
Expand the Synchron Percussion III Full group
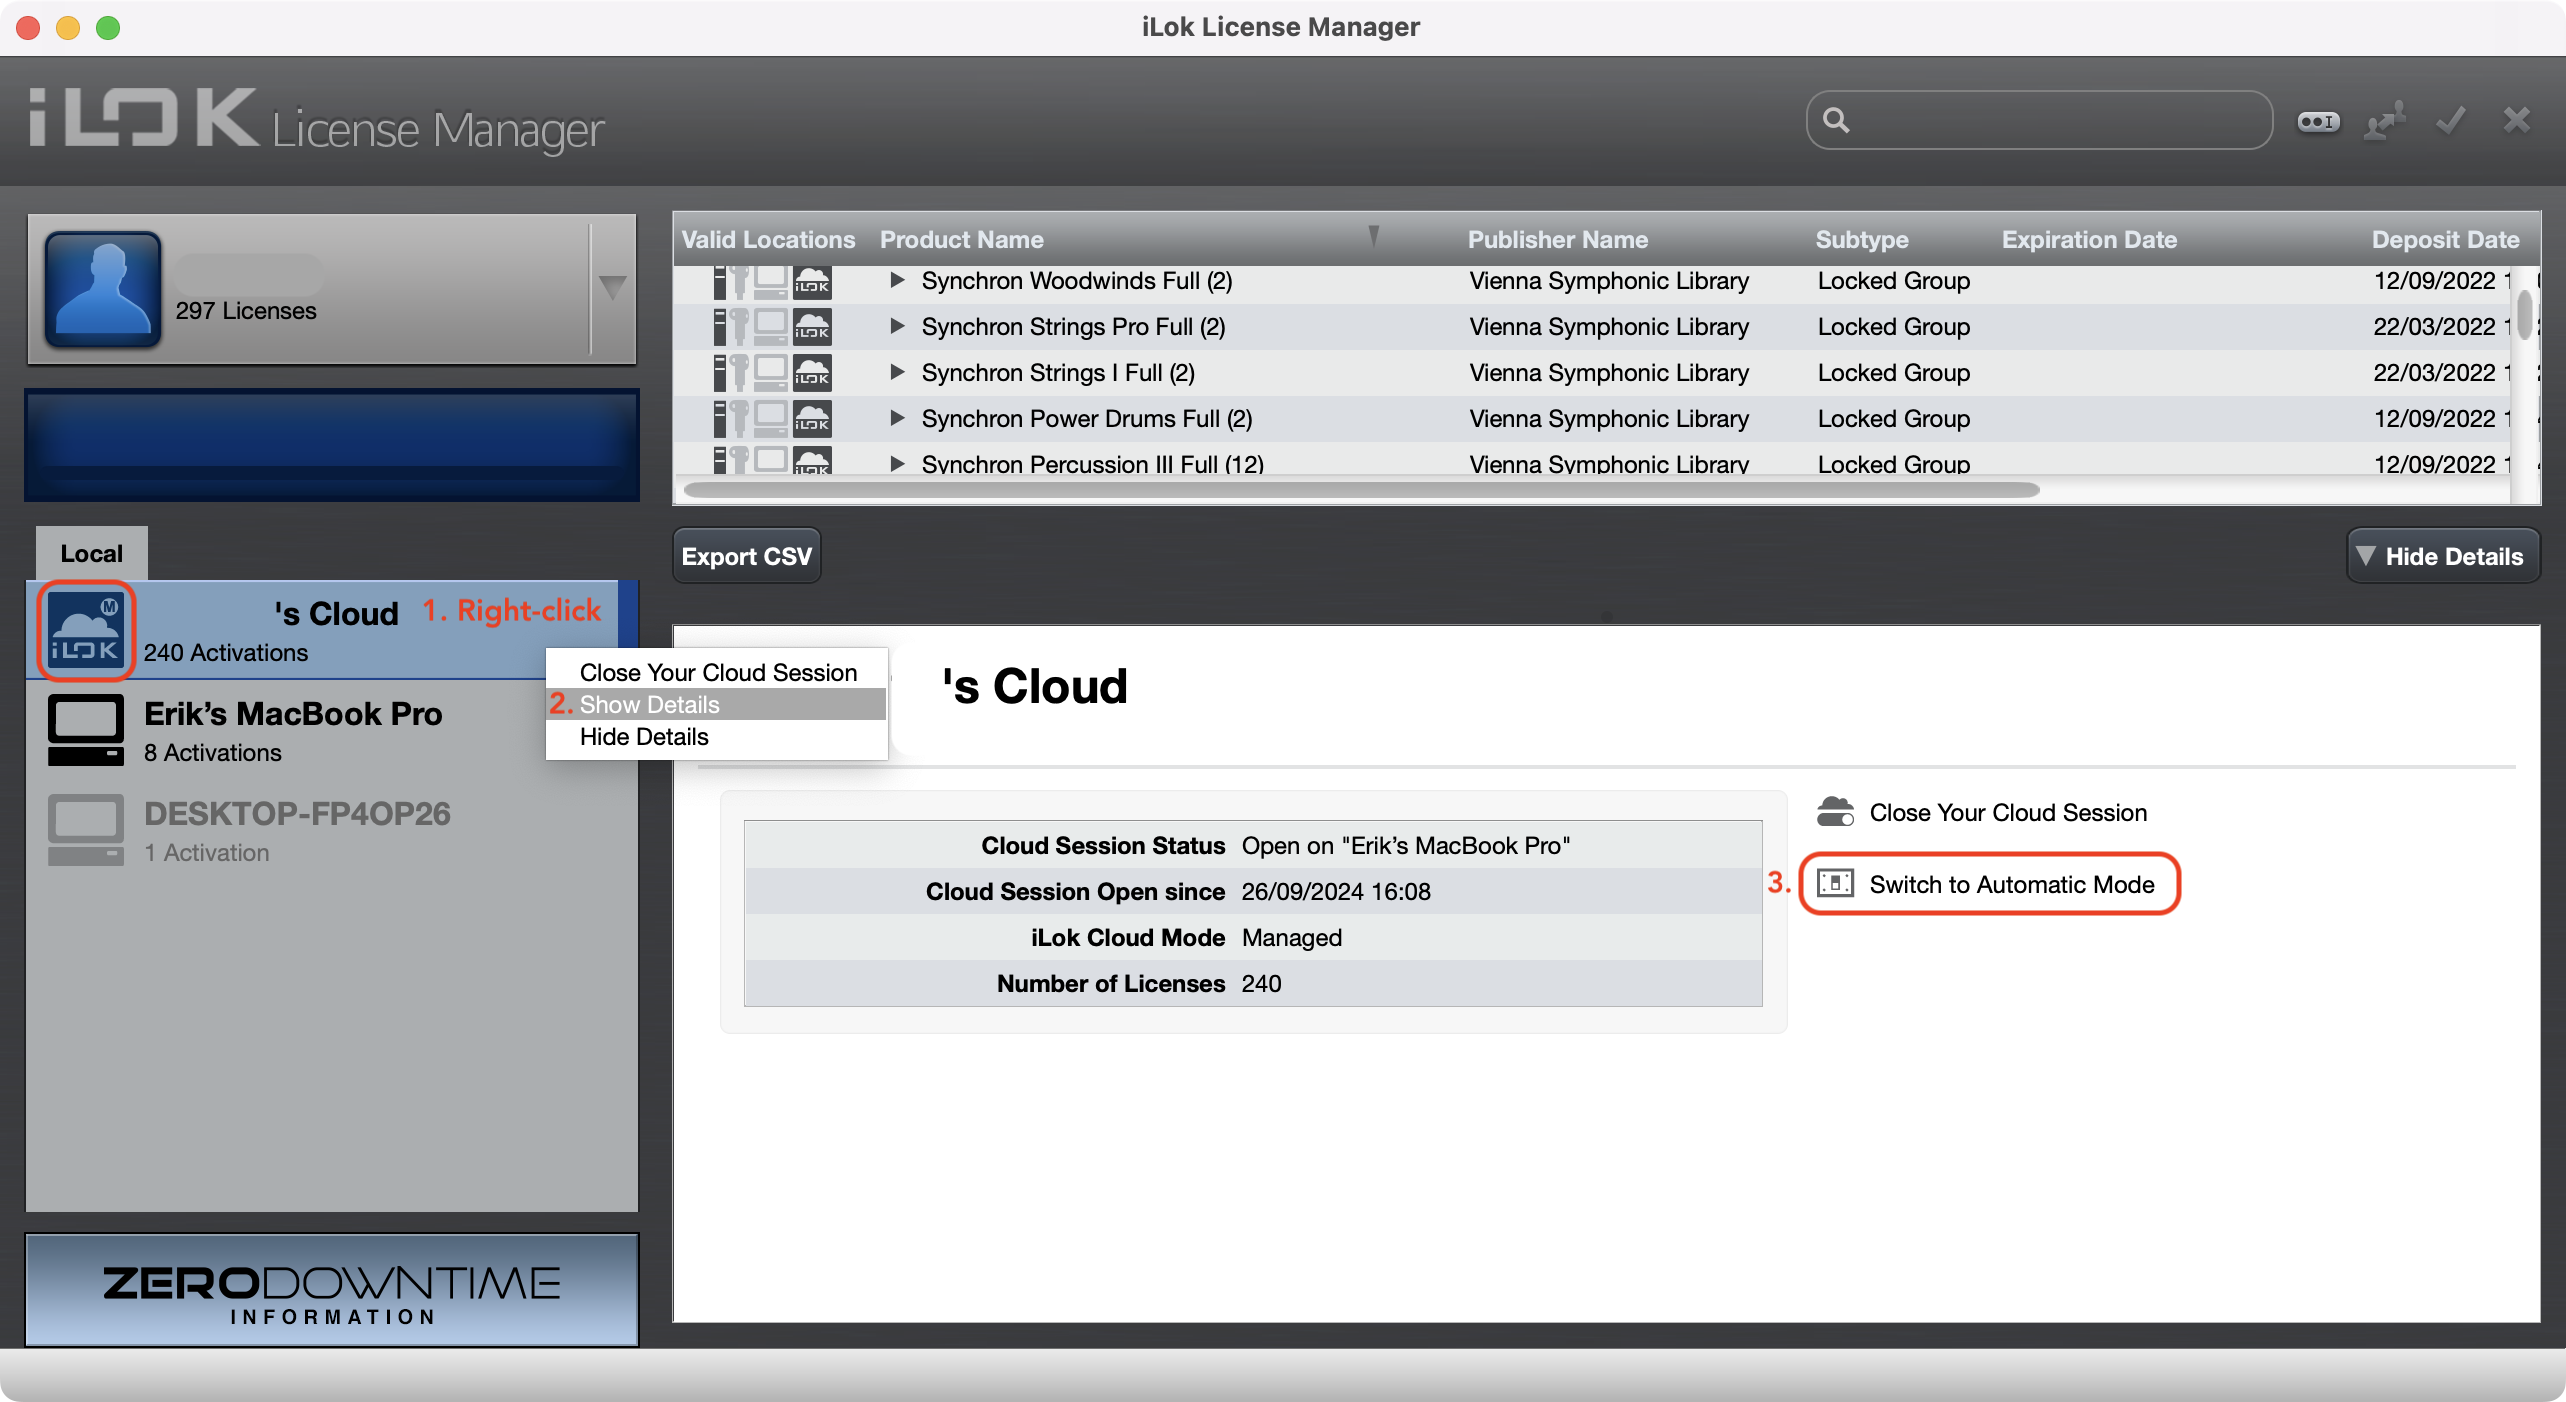click(x=897, y=464)
